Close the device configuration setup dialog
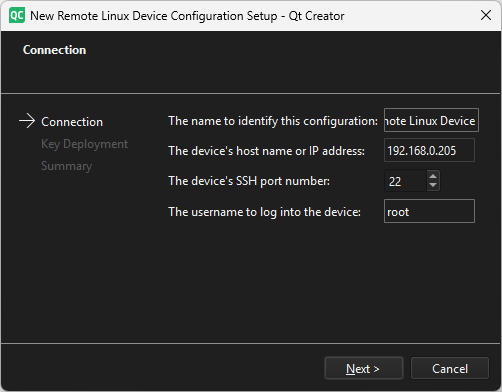The image size is (502, 392). coord(486,15)
